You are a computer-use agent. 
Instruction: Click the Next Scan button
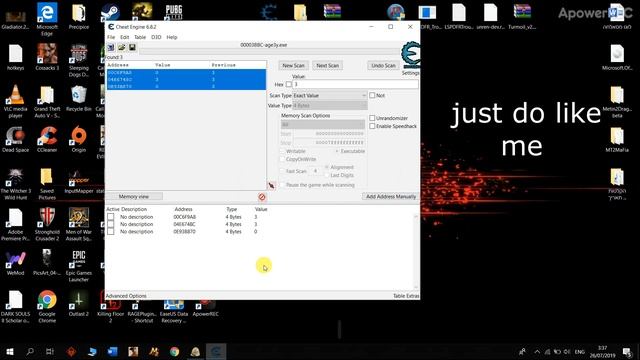(x=327, y=65)
